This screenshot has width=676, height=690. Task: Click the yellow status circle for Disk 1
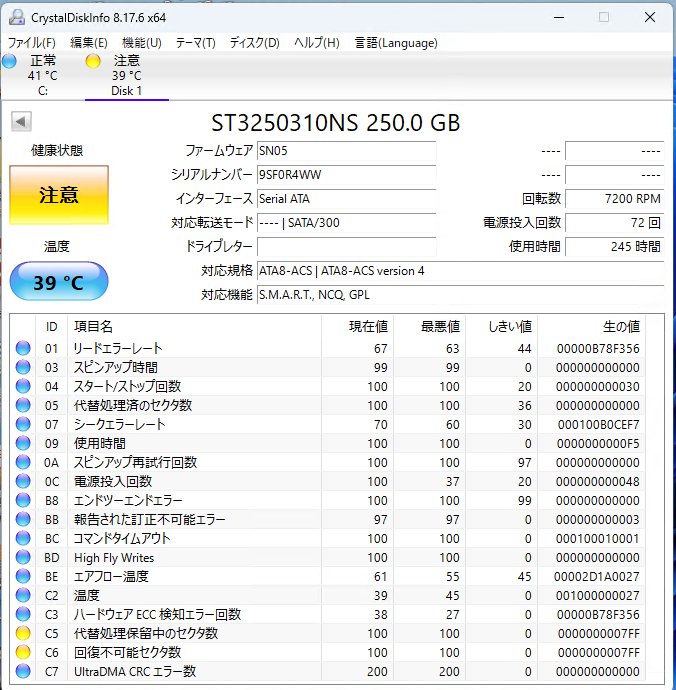[x=93, y=61]
